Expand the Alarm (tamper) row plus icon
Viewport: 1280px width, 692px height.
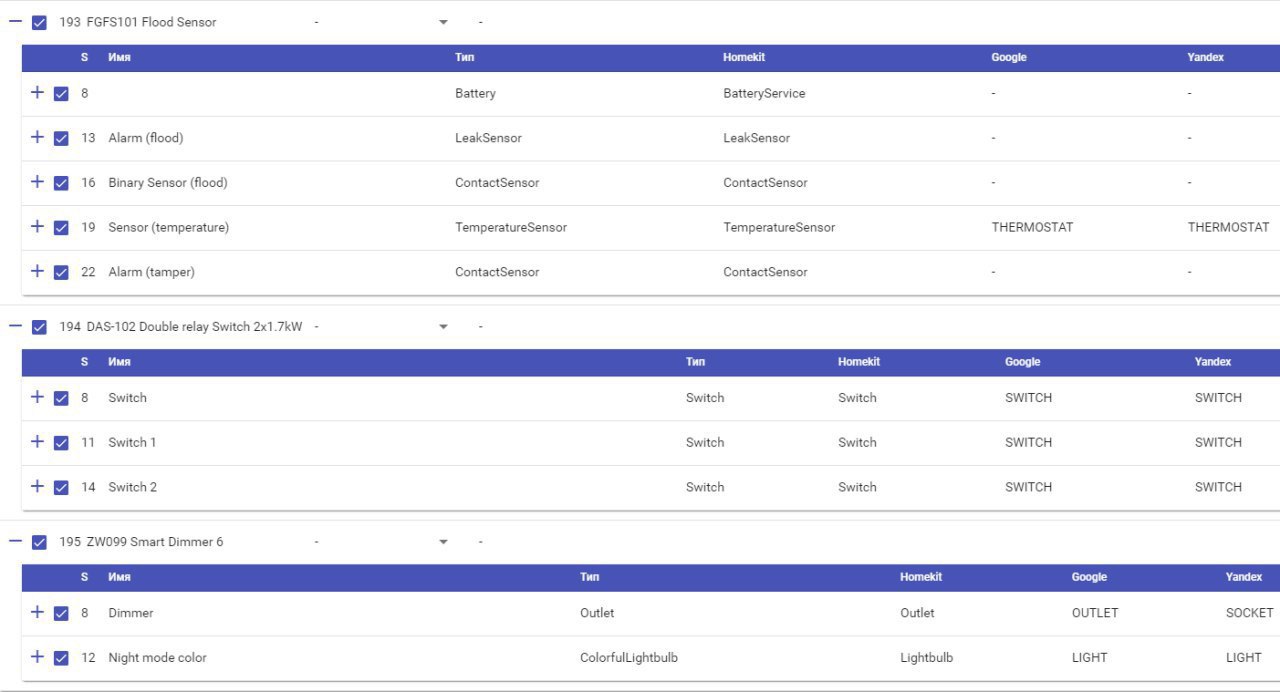pyautogui.click(x=37, y=271)
